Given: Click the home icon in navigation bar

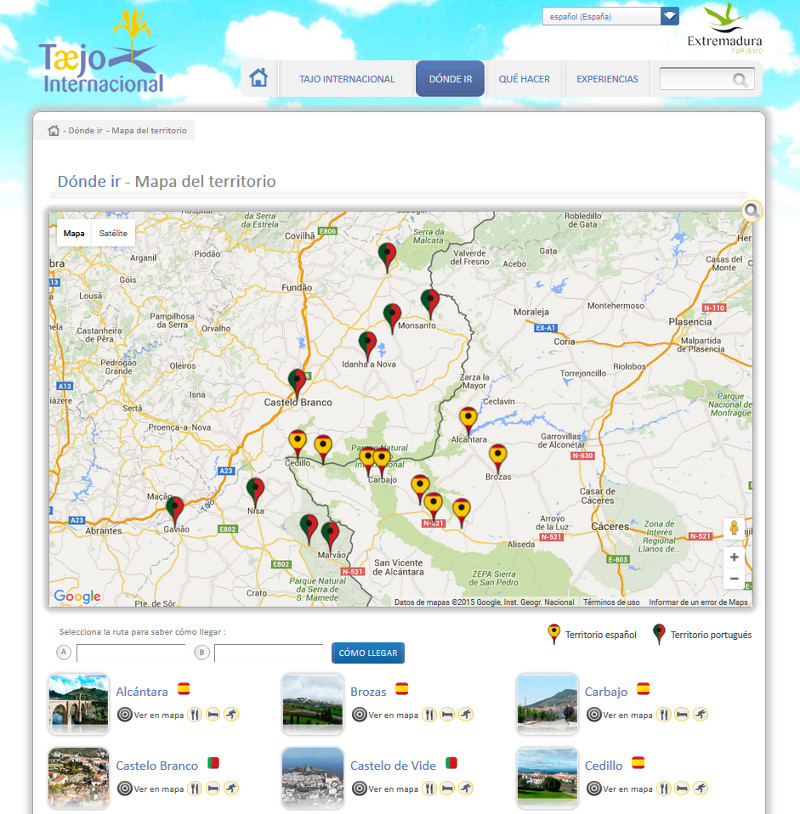Looking at the screenshot, I should pos(259,78).
